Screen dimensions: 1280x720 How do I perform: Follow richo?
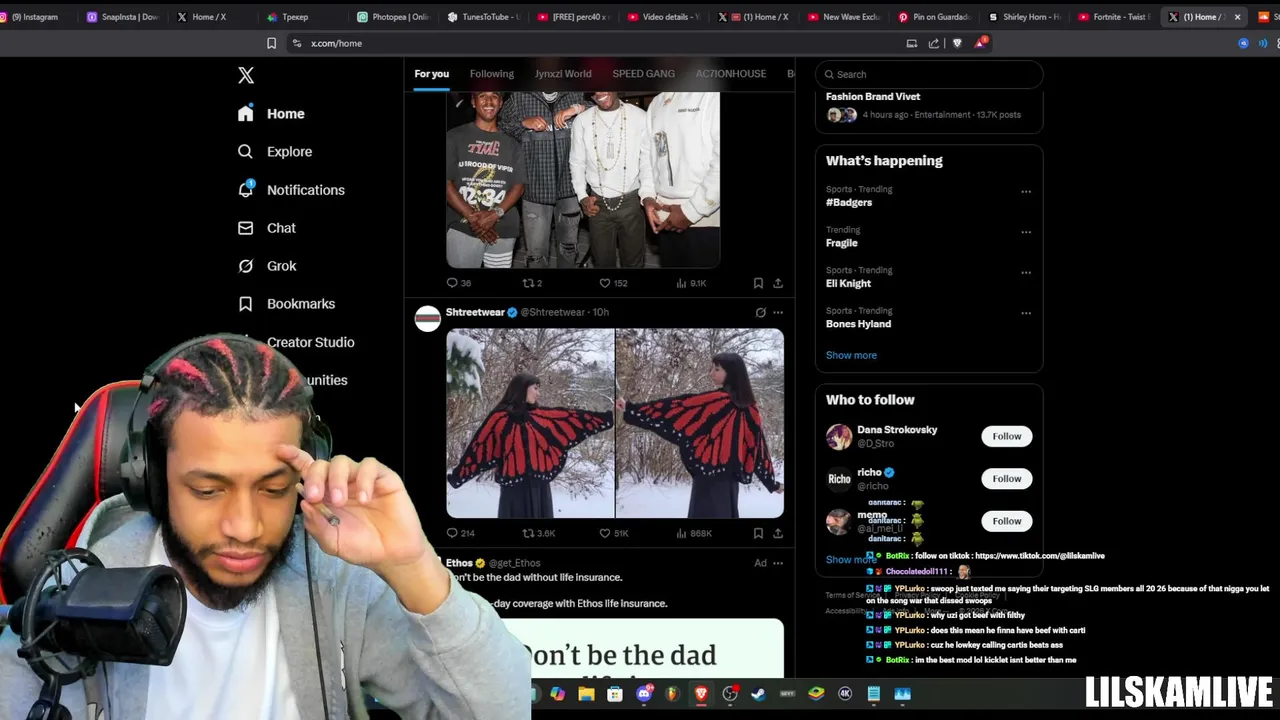pos(1007,478)
